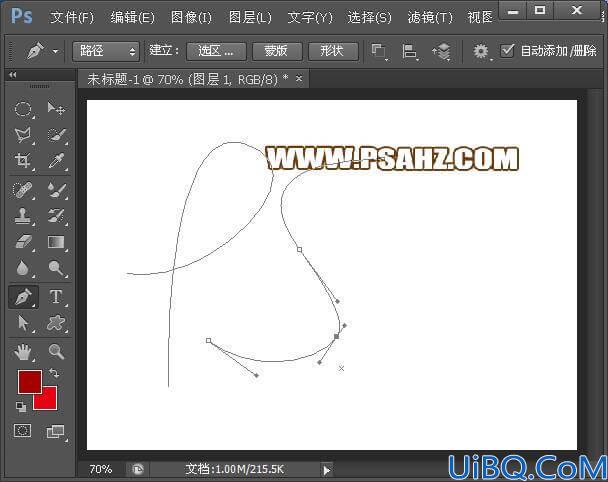The width and height of the screenshot is (608, 482).
Task: Swap foreground and background colors
Action: click(x=54, y=373)
